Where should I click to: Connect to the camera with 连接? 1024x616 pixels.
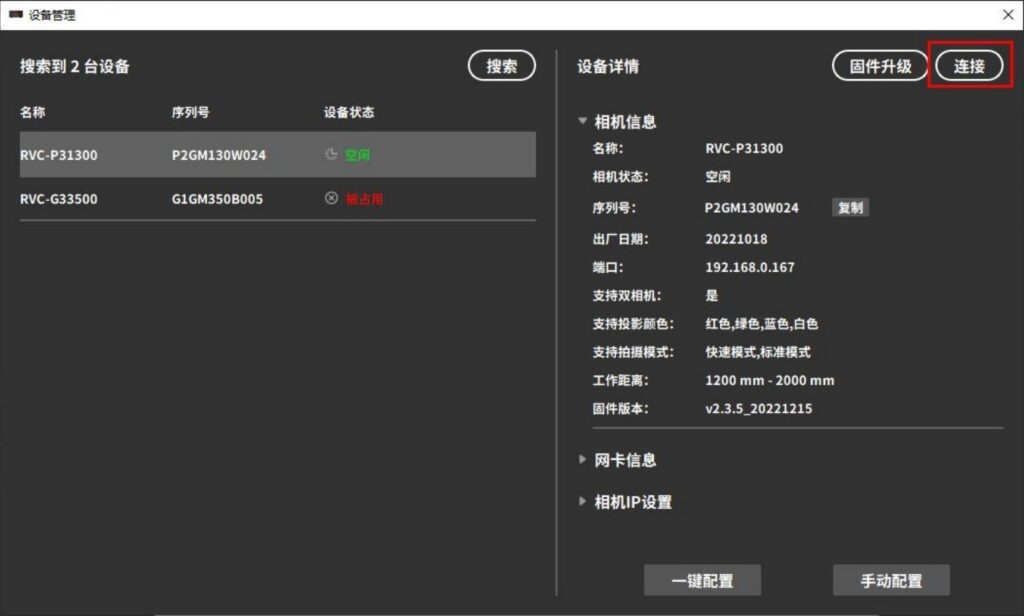point(969,66)
